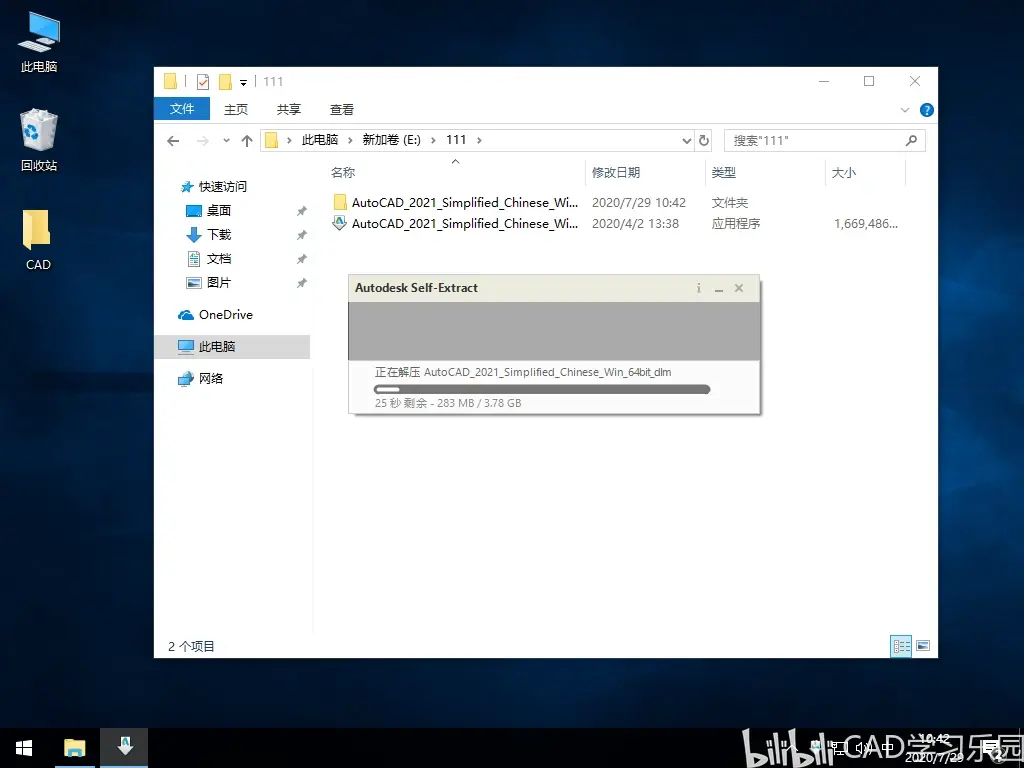
Task: Open 图片 in navigation pane
Action: pyautogui.click(x=209, y=283)
